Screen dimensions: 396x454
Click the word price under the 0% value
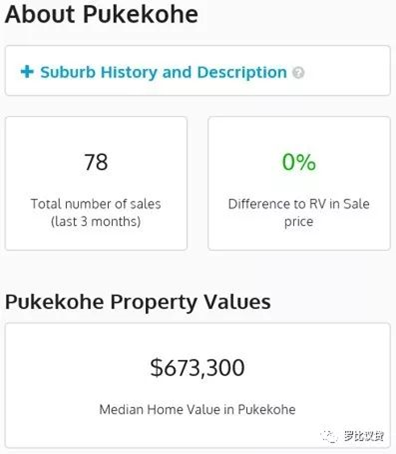pos(299,222)
